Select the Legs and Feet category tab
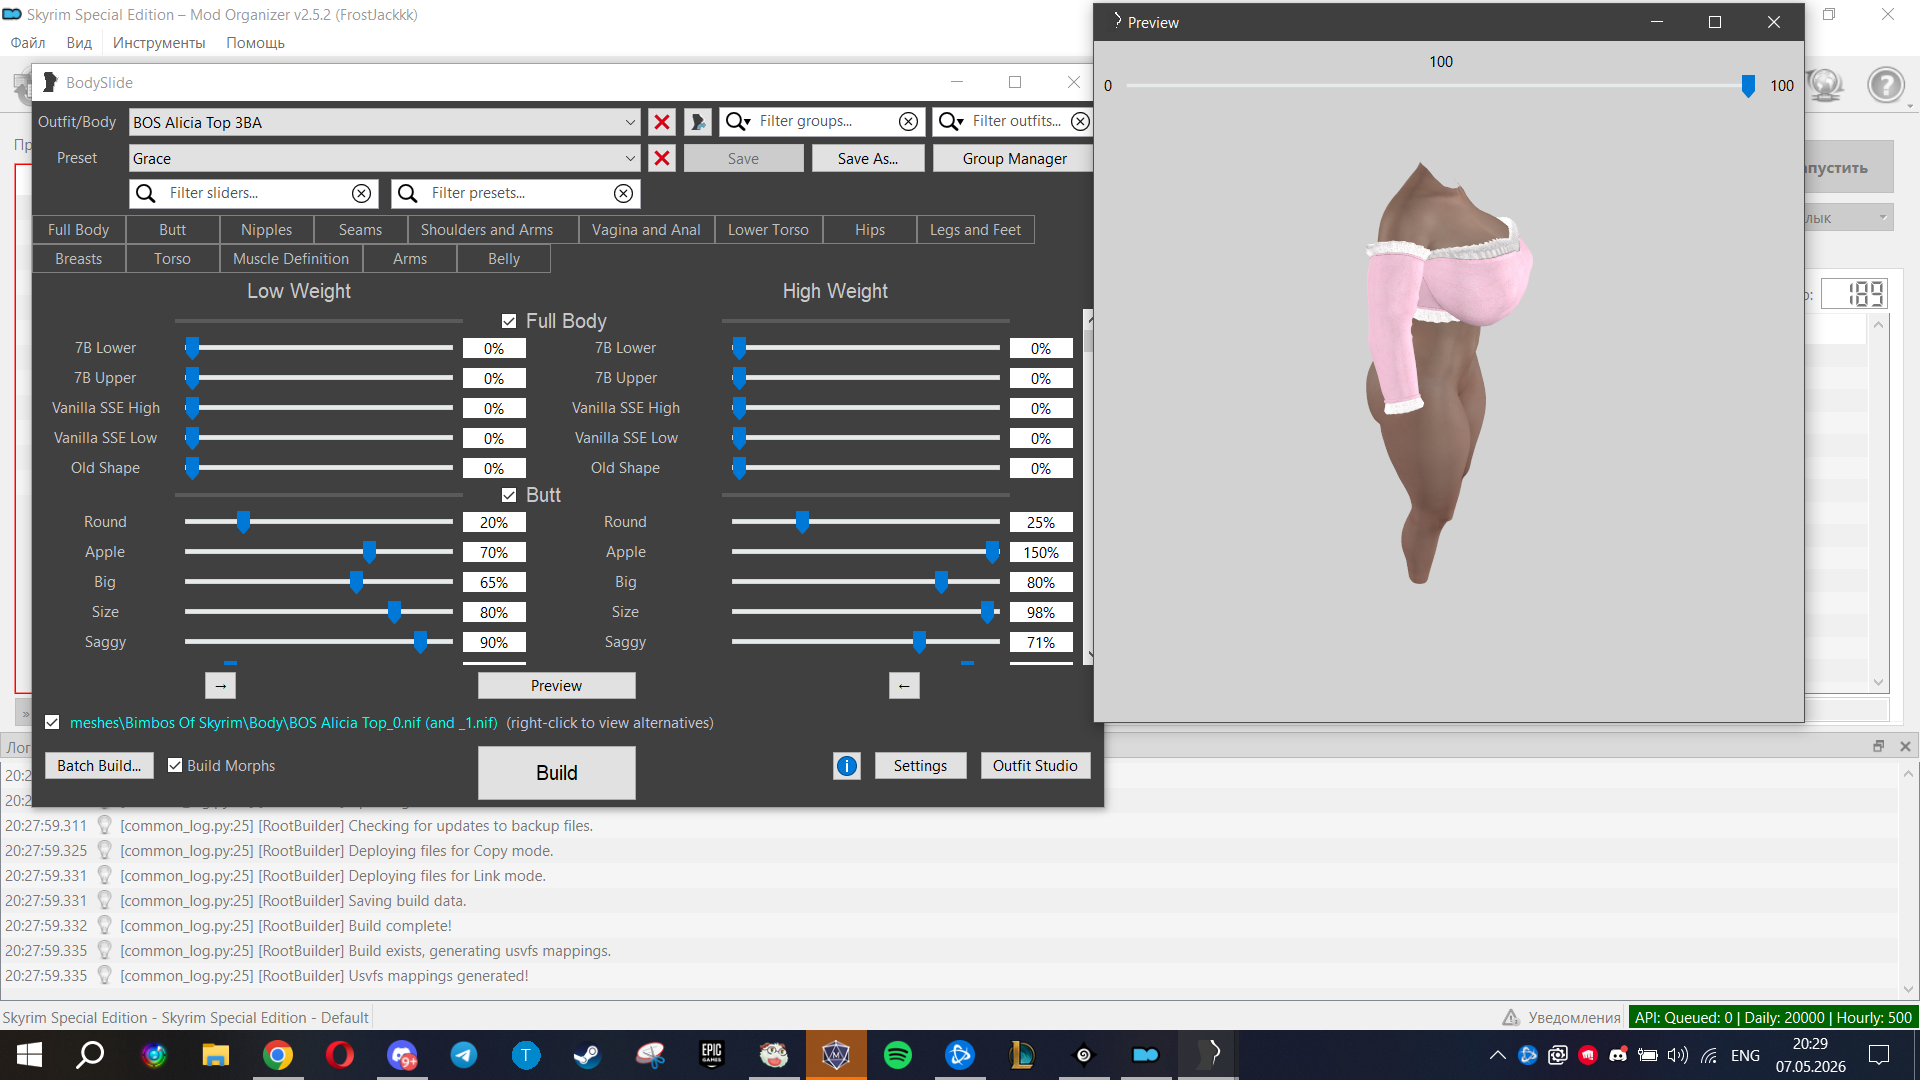The image size is (1920, 1080). click(975, 230)
